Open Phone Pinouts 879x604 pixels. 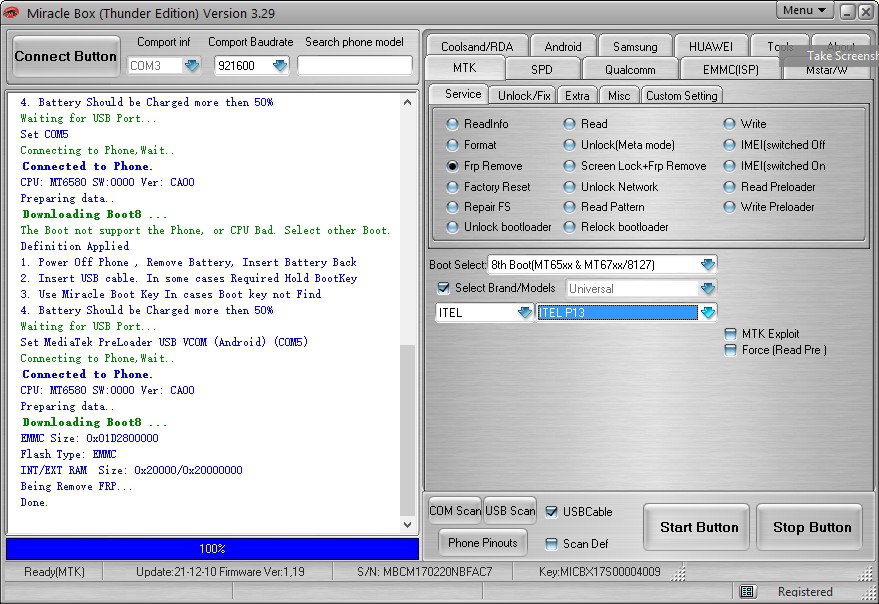483,542
